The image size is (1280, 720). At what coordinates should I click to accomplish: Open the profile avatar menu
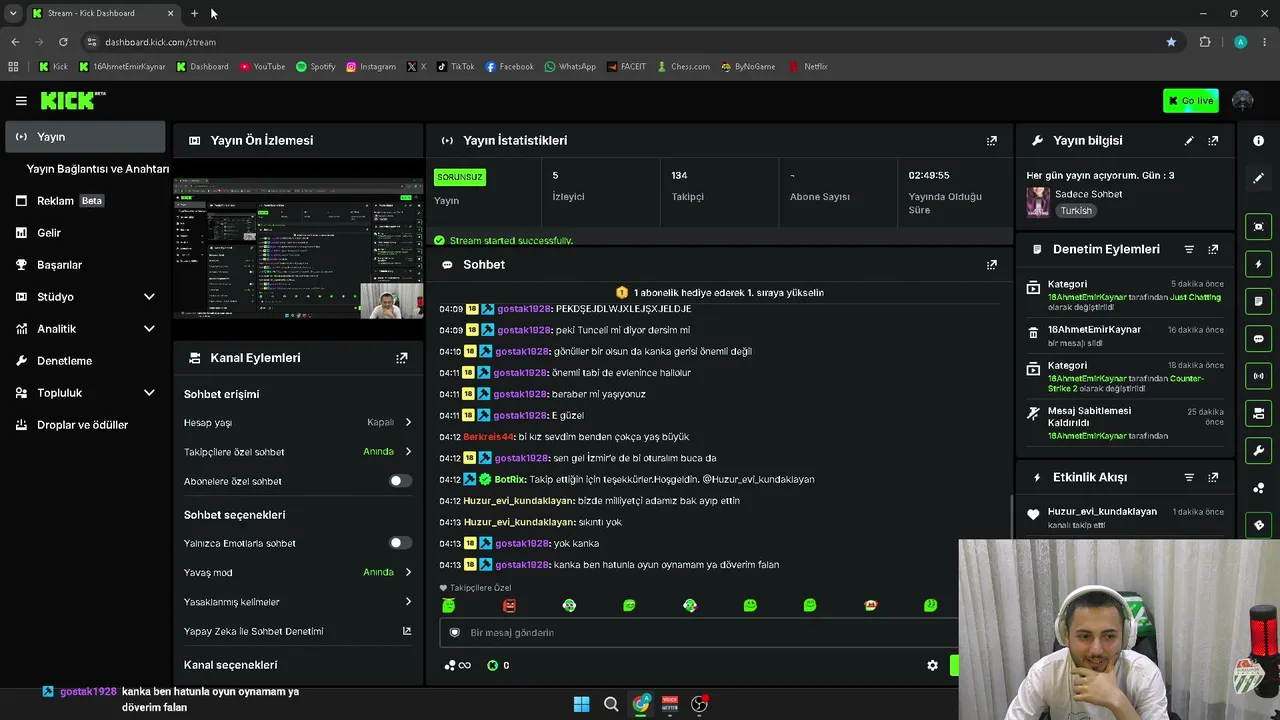[x=1243, y=100]
